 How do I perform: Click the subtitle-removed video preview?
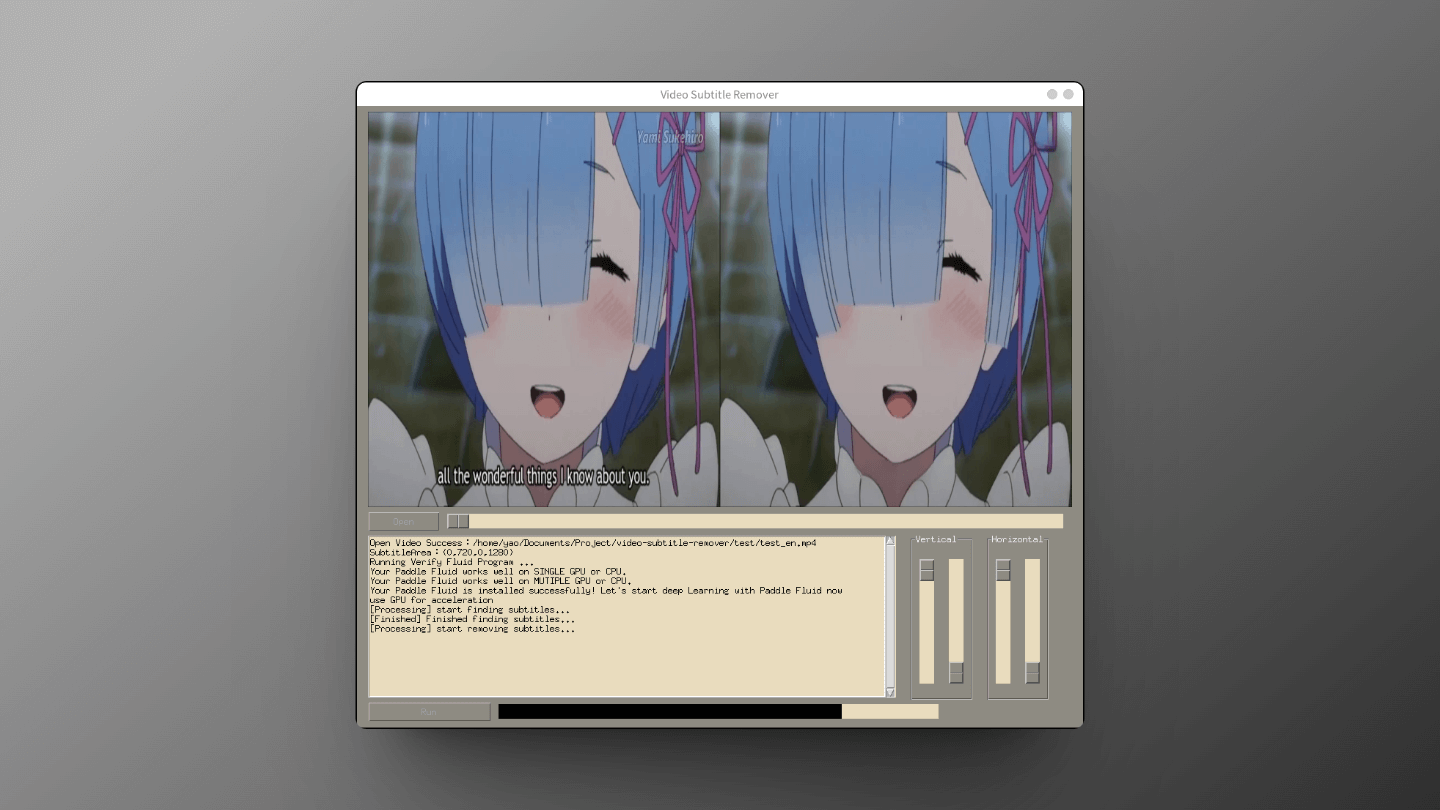click(896, 309)
